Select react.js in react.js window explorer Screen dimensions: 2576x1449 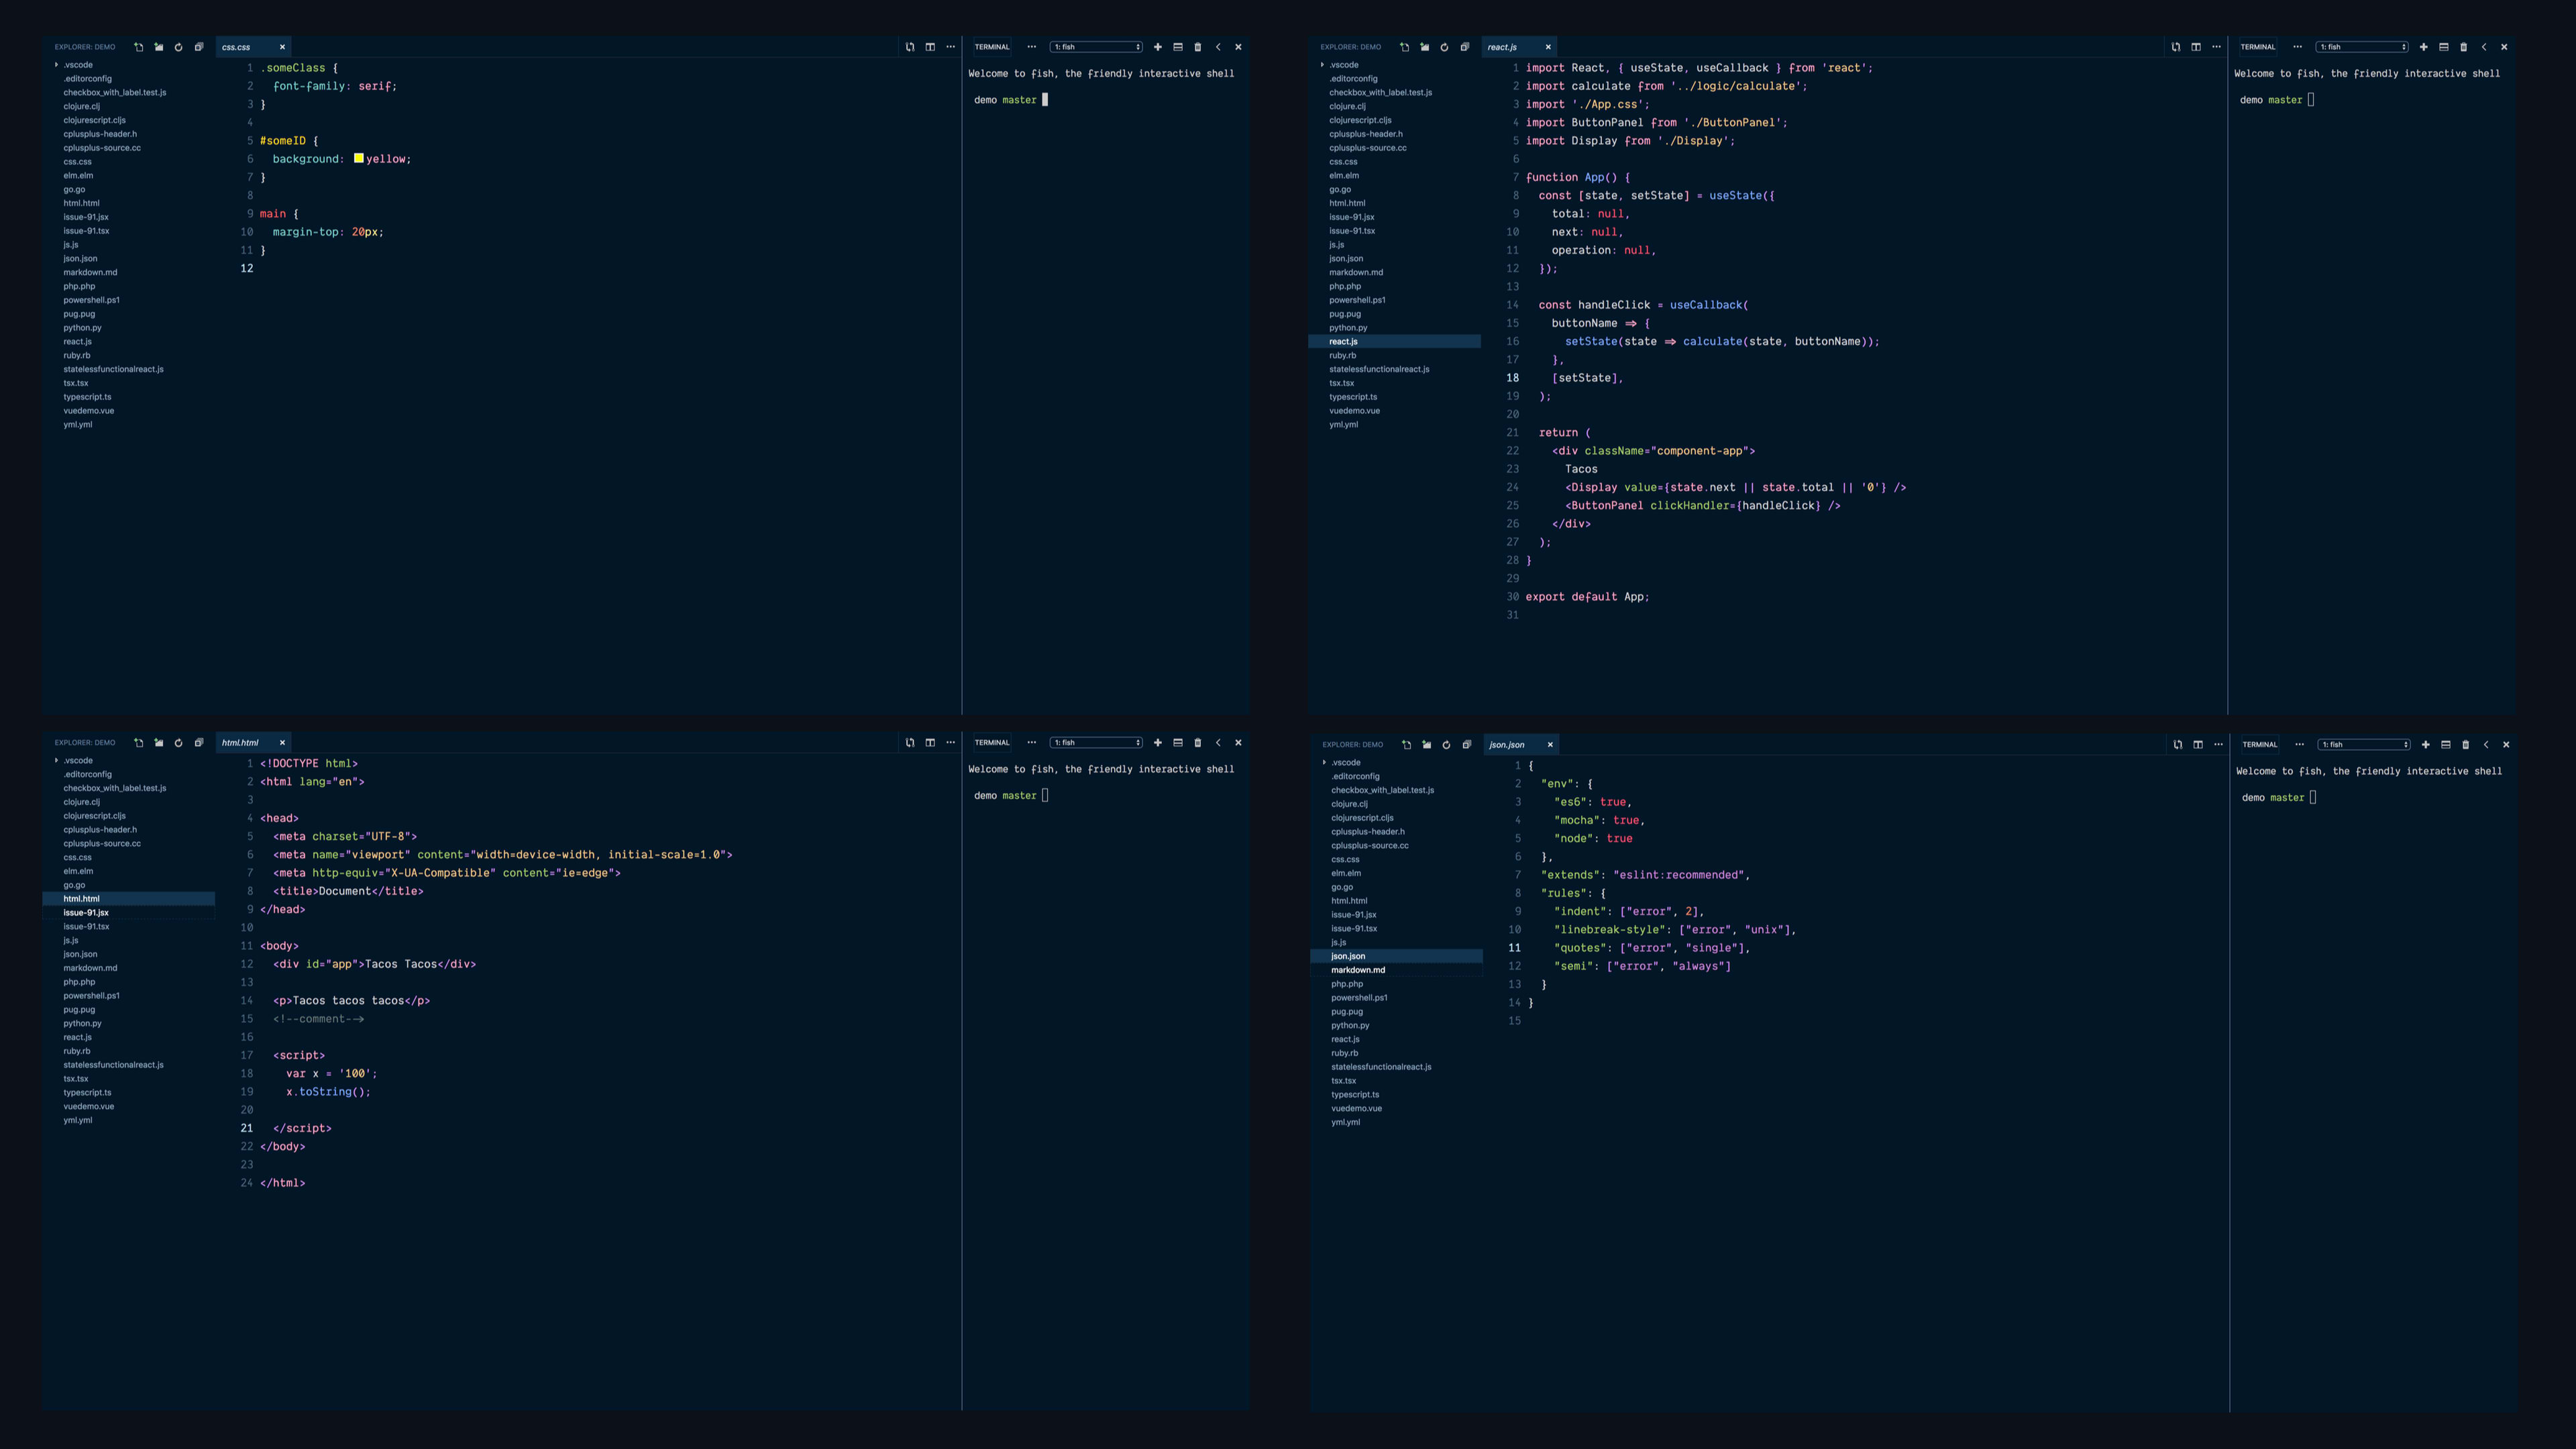1395,342
